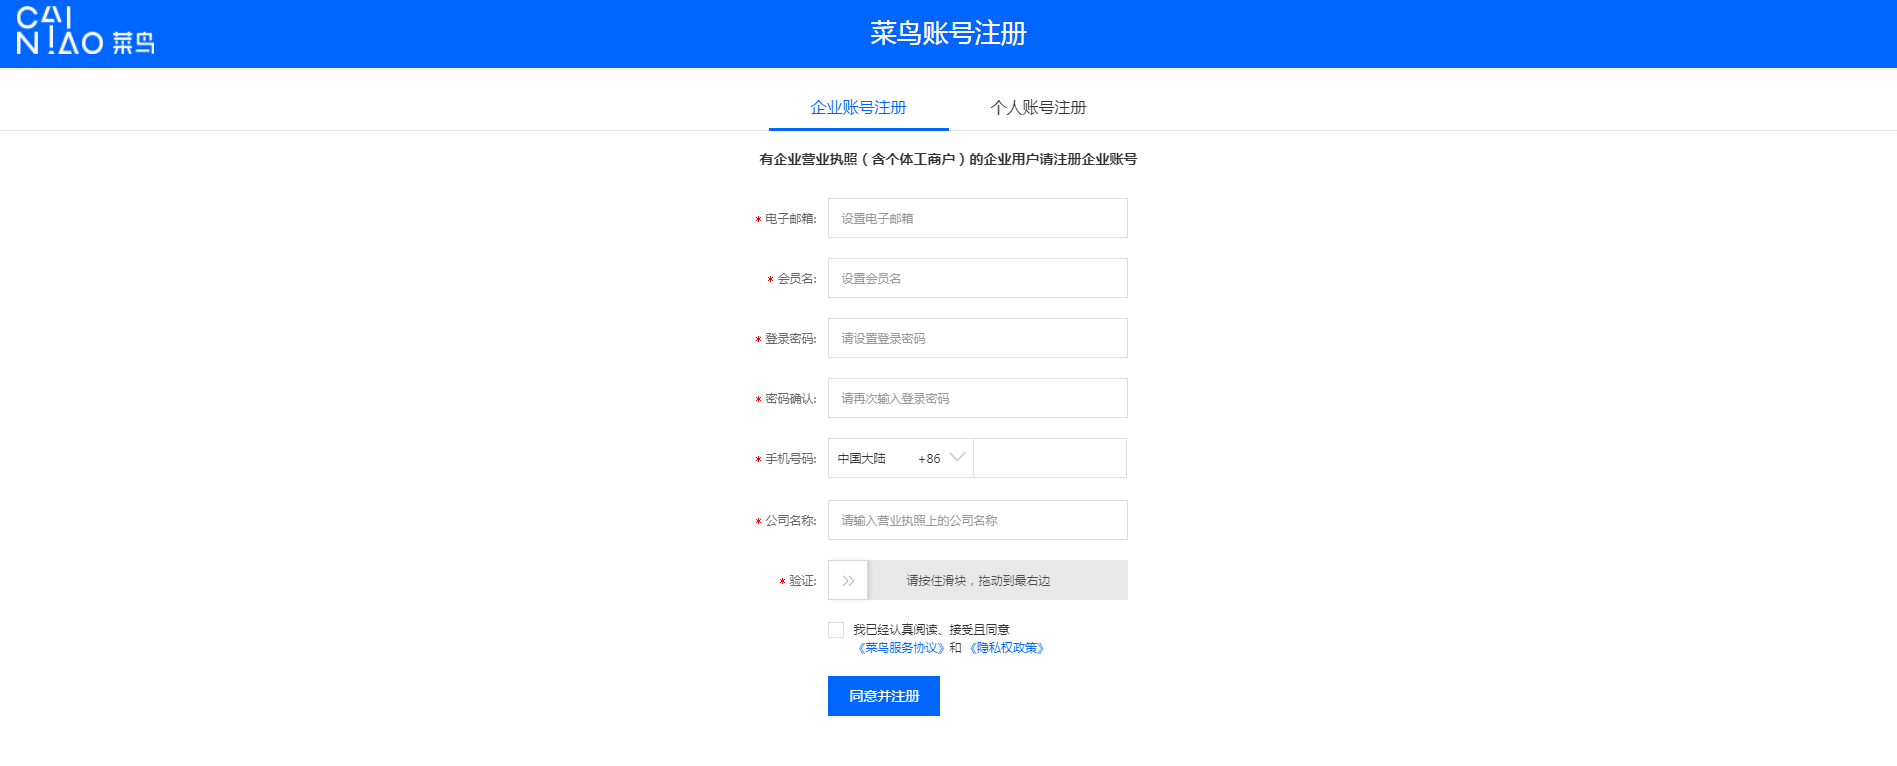Focus the 电子邮箱 email input field

coord(977,218)
